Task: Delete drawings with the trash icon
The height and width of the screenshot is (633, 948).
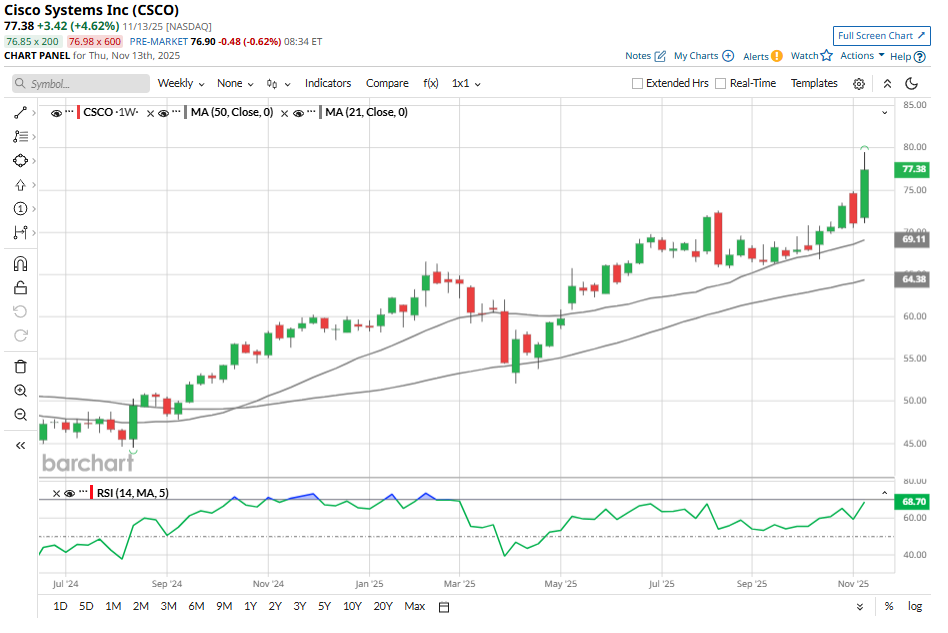Action: pos(20,366)
